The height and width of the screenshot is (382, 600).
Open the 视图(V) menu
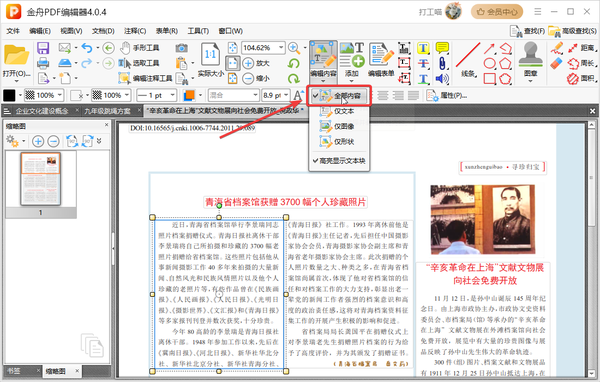coord(71,31)
